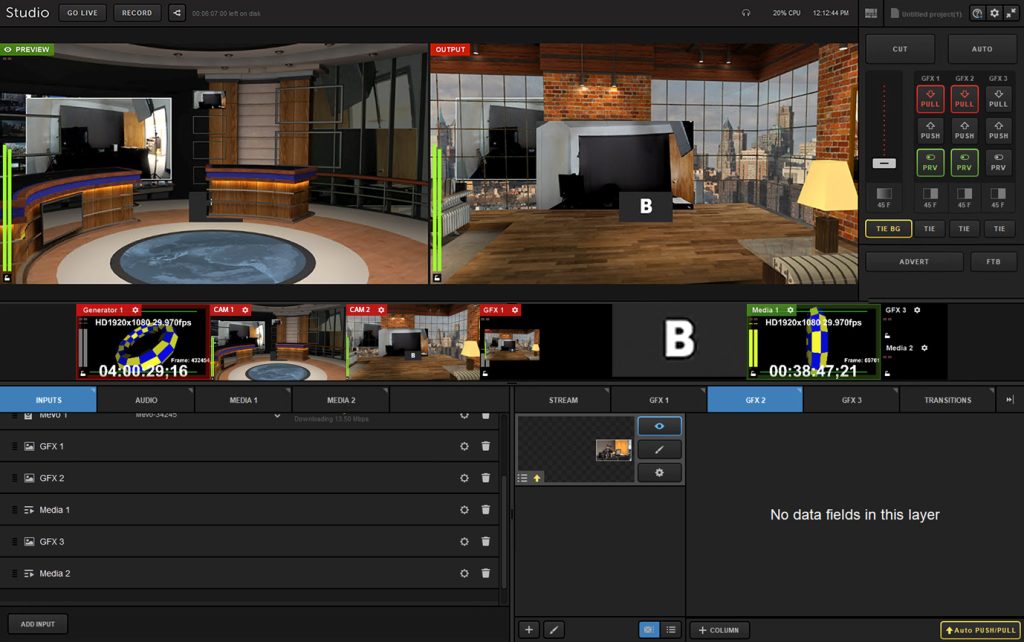Screen dimensions: 1024x642
Task: Switch to the AUDIO tab
Action: (146, 400)
